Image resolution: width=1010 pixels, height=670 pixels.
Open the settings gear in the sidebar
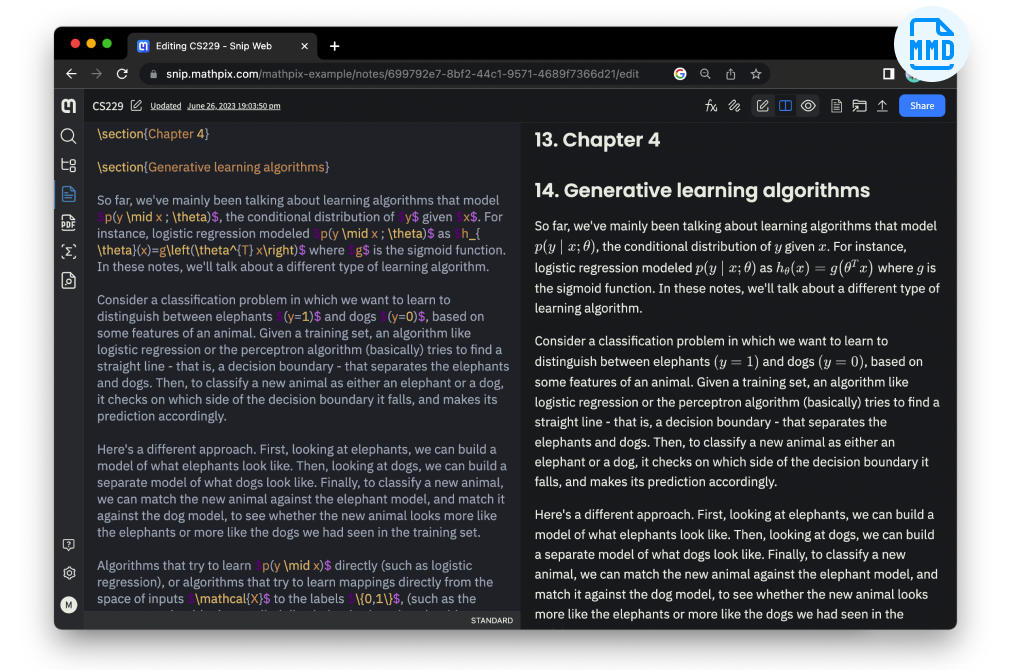(68, 574)
